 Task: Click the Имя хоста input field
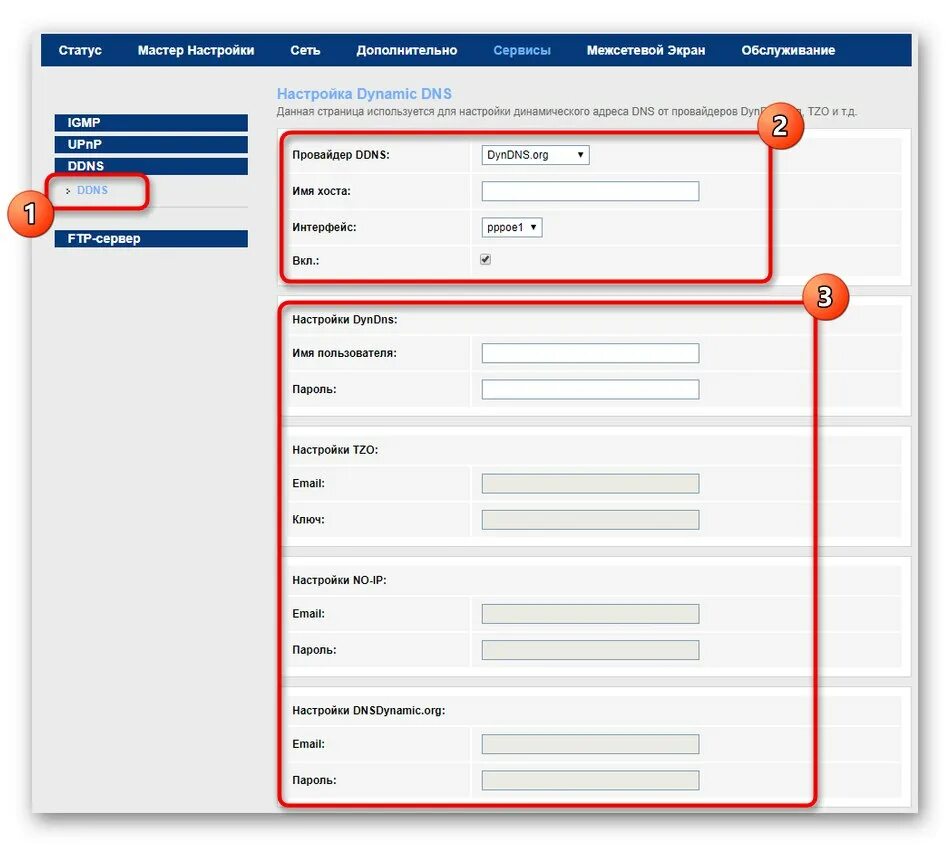click(590, 191)
